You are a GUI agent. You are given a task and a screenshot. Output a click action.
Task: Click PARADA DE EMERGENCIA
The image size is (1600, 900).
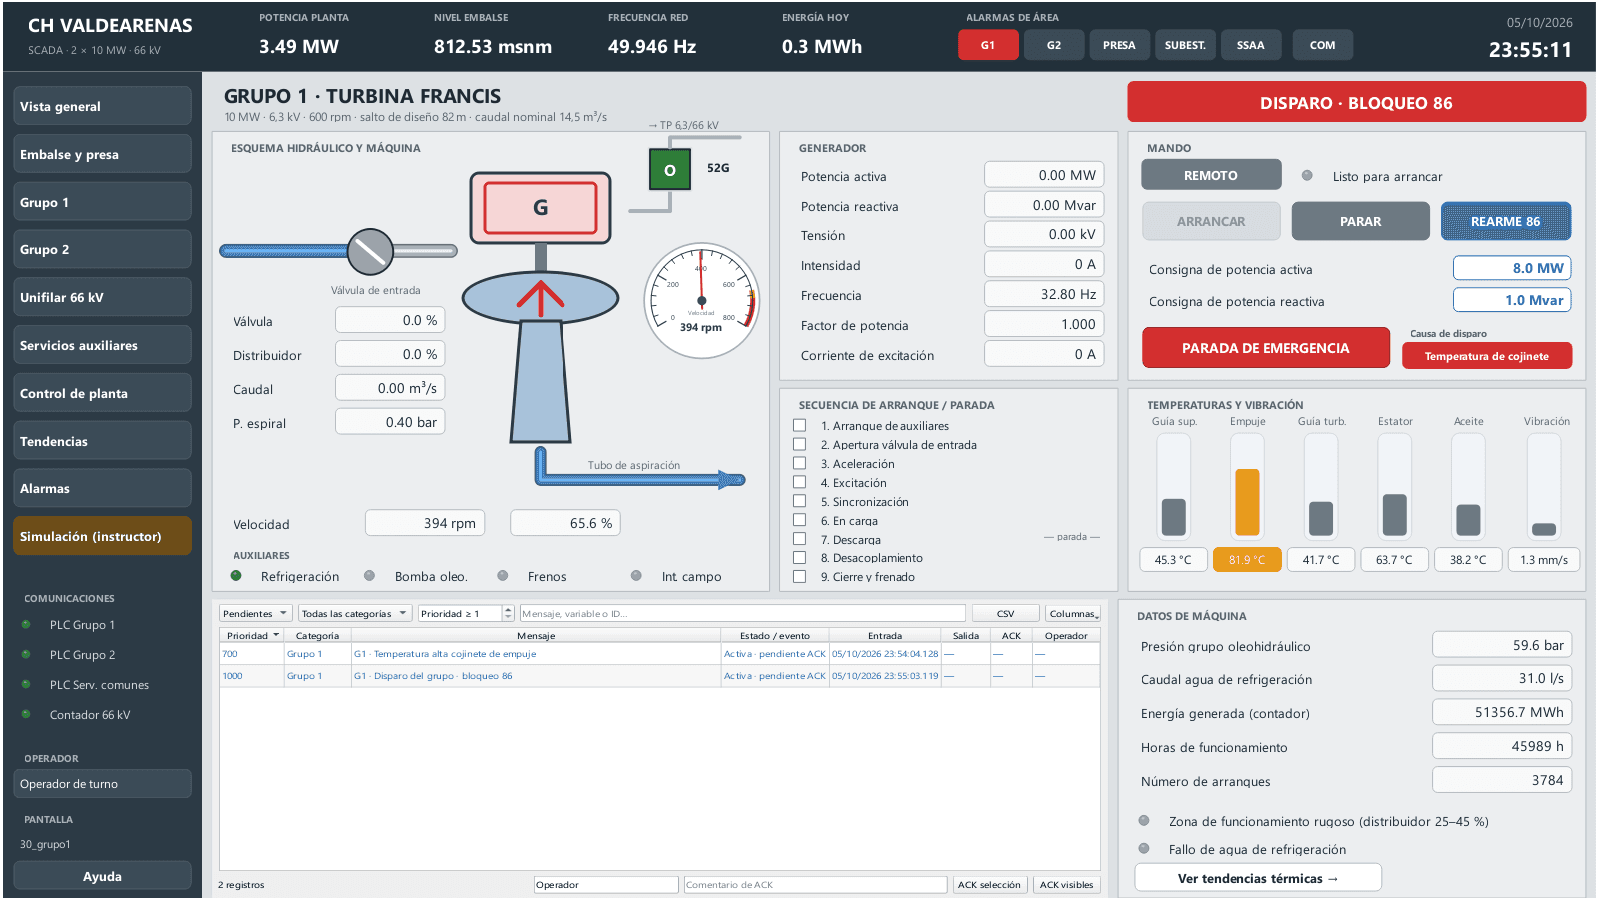[x=1266, y=348]
